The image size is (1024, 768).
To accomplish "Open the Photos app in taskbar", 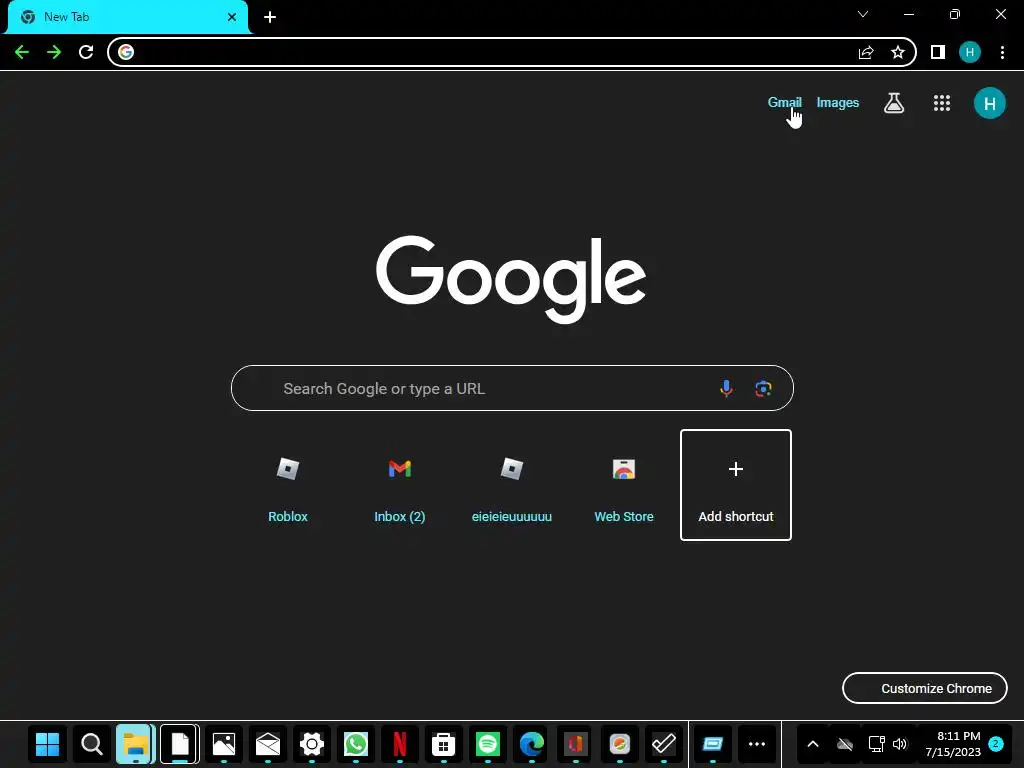I will coord(224,744).
